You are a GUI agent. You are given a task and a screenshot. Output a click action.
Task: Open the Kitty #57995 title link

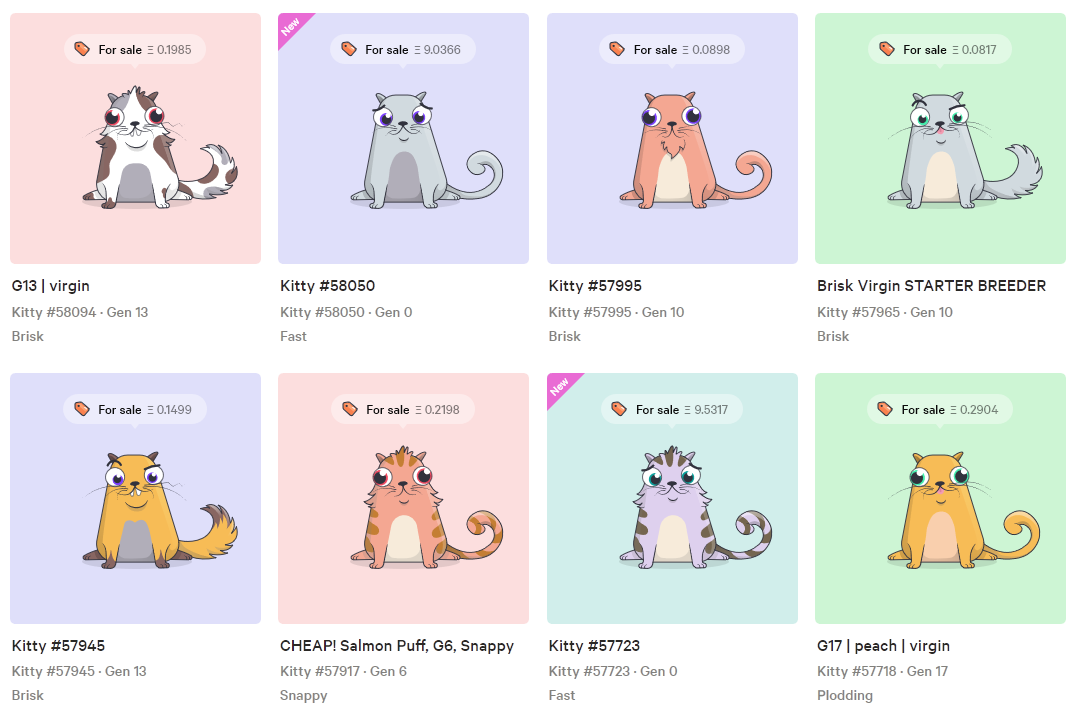point(595,285)
